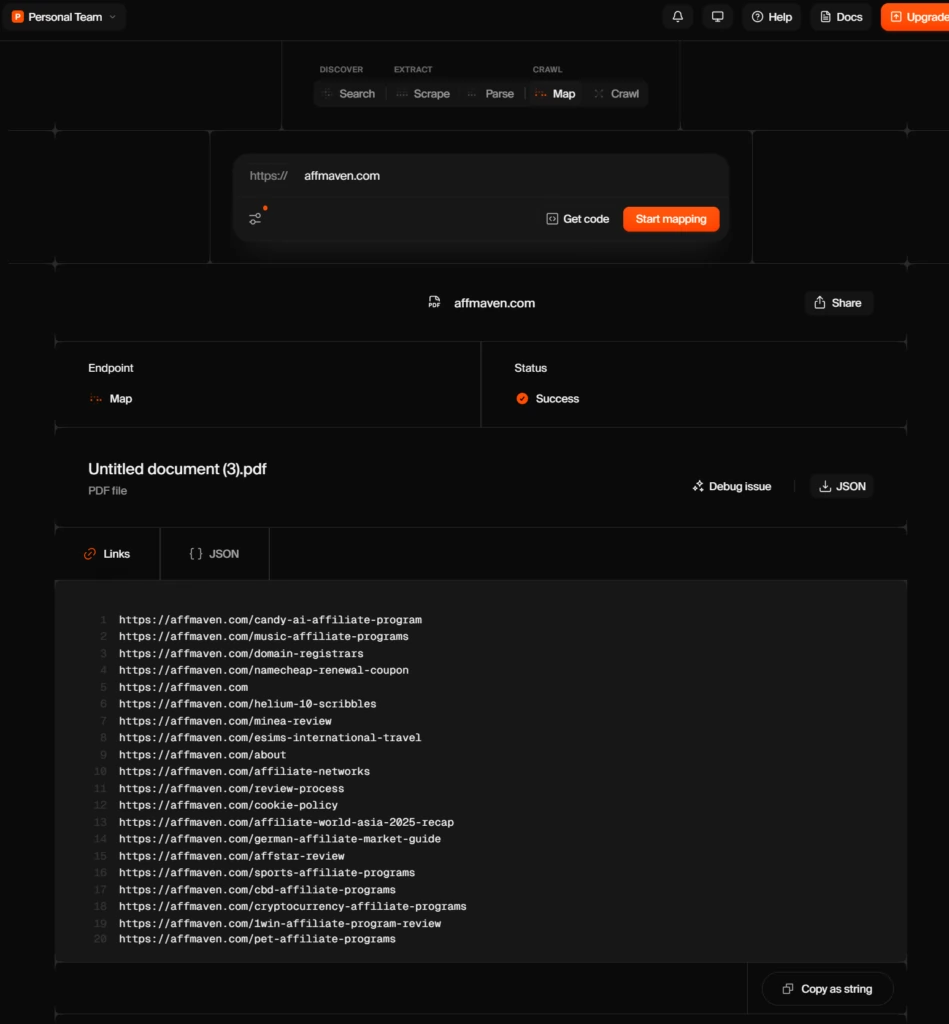Click the monitor display icon
Image resolution: width=949 pixels, height=1024 pixels.
tap(717, 17)
